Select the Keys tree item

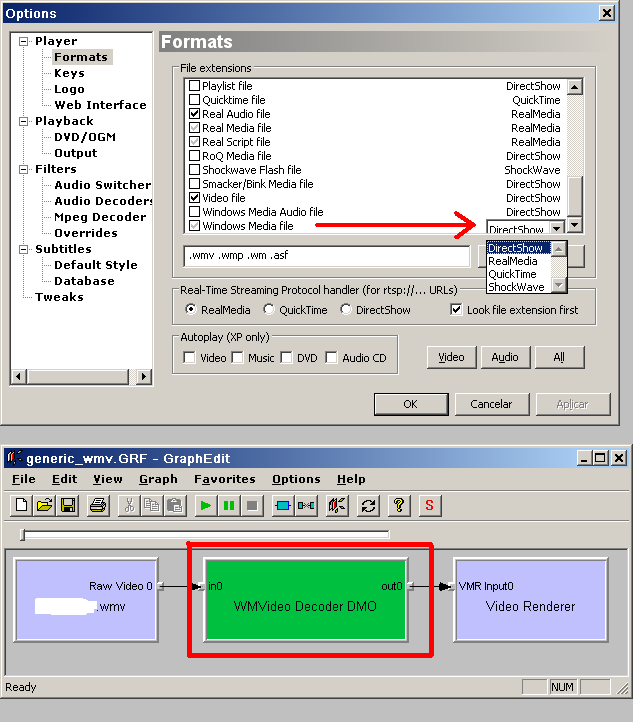click(70, 73)
